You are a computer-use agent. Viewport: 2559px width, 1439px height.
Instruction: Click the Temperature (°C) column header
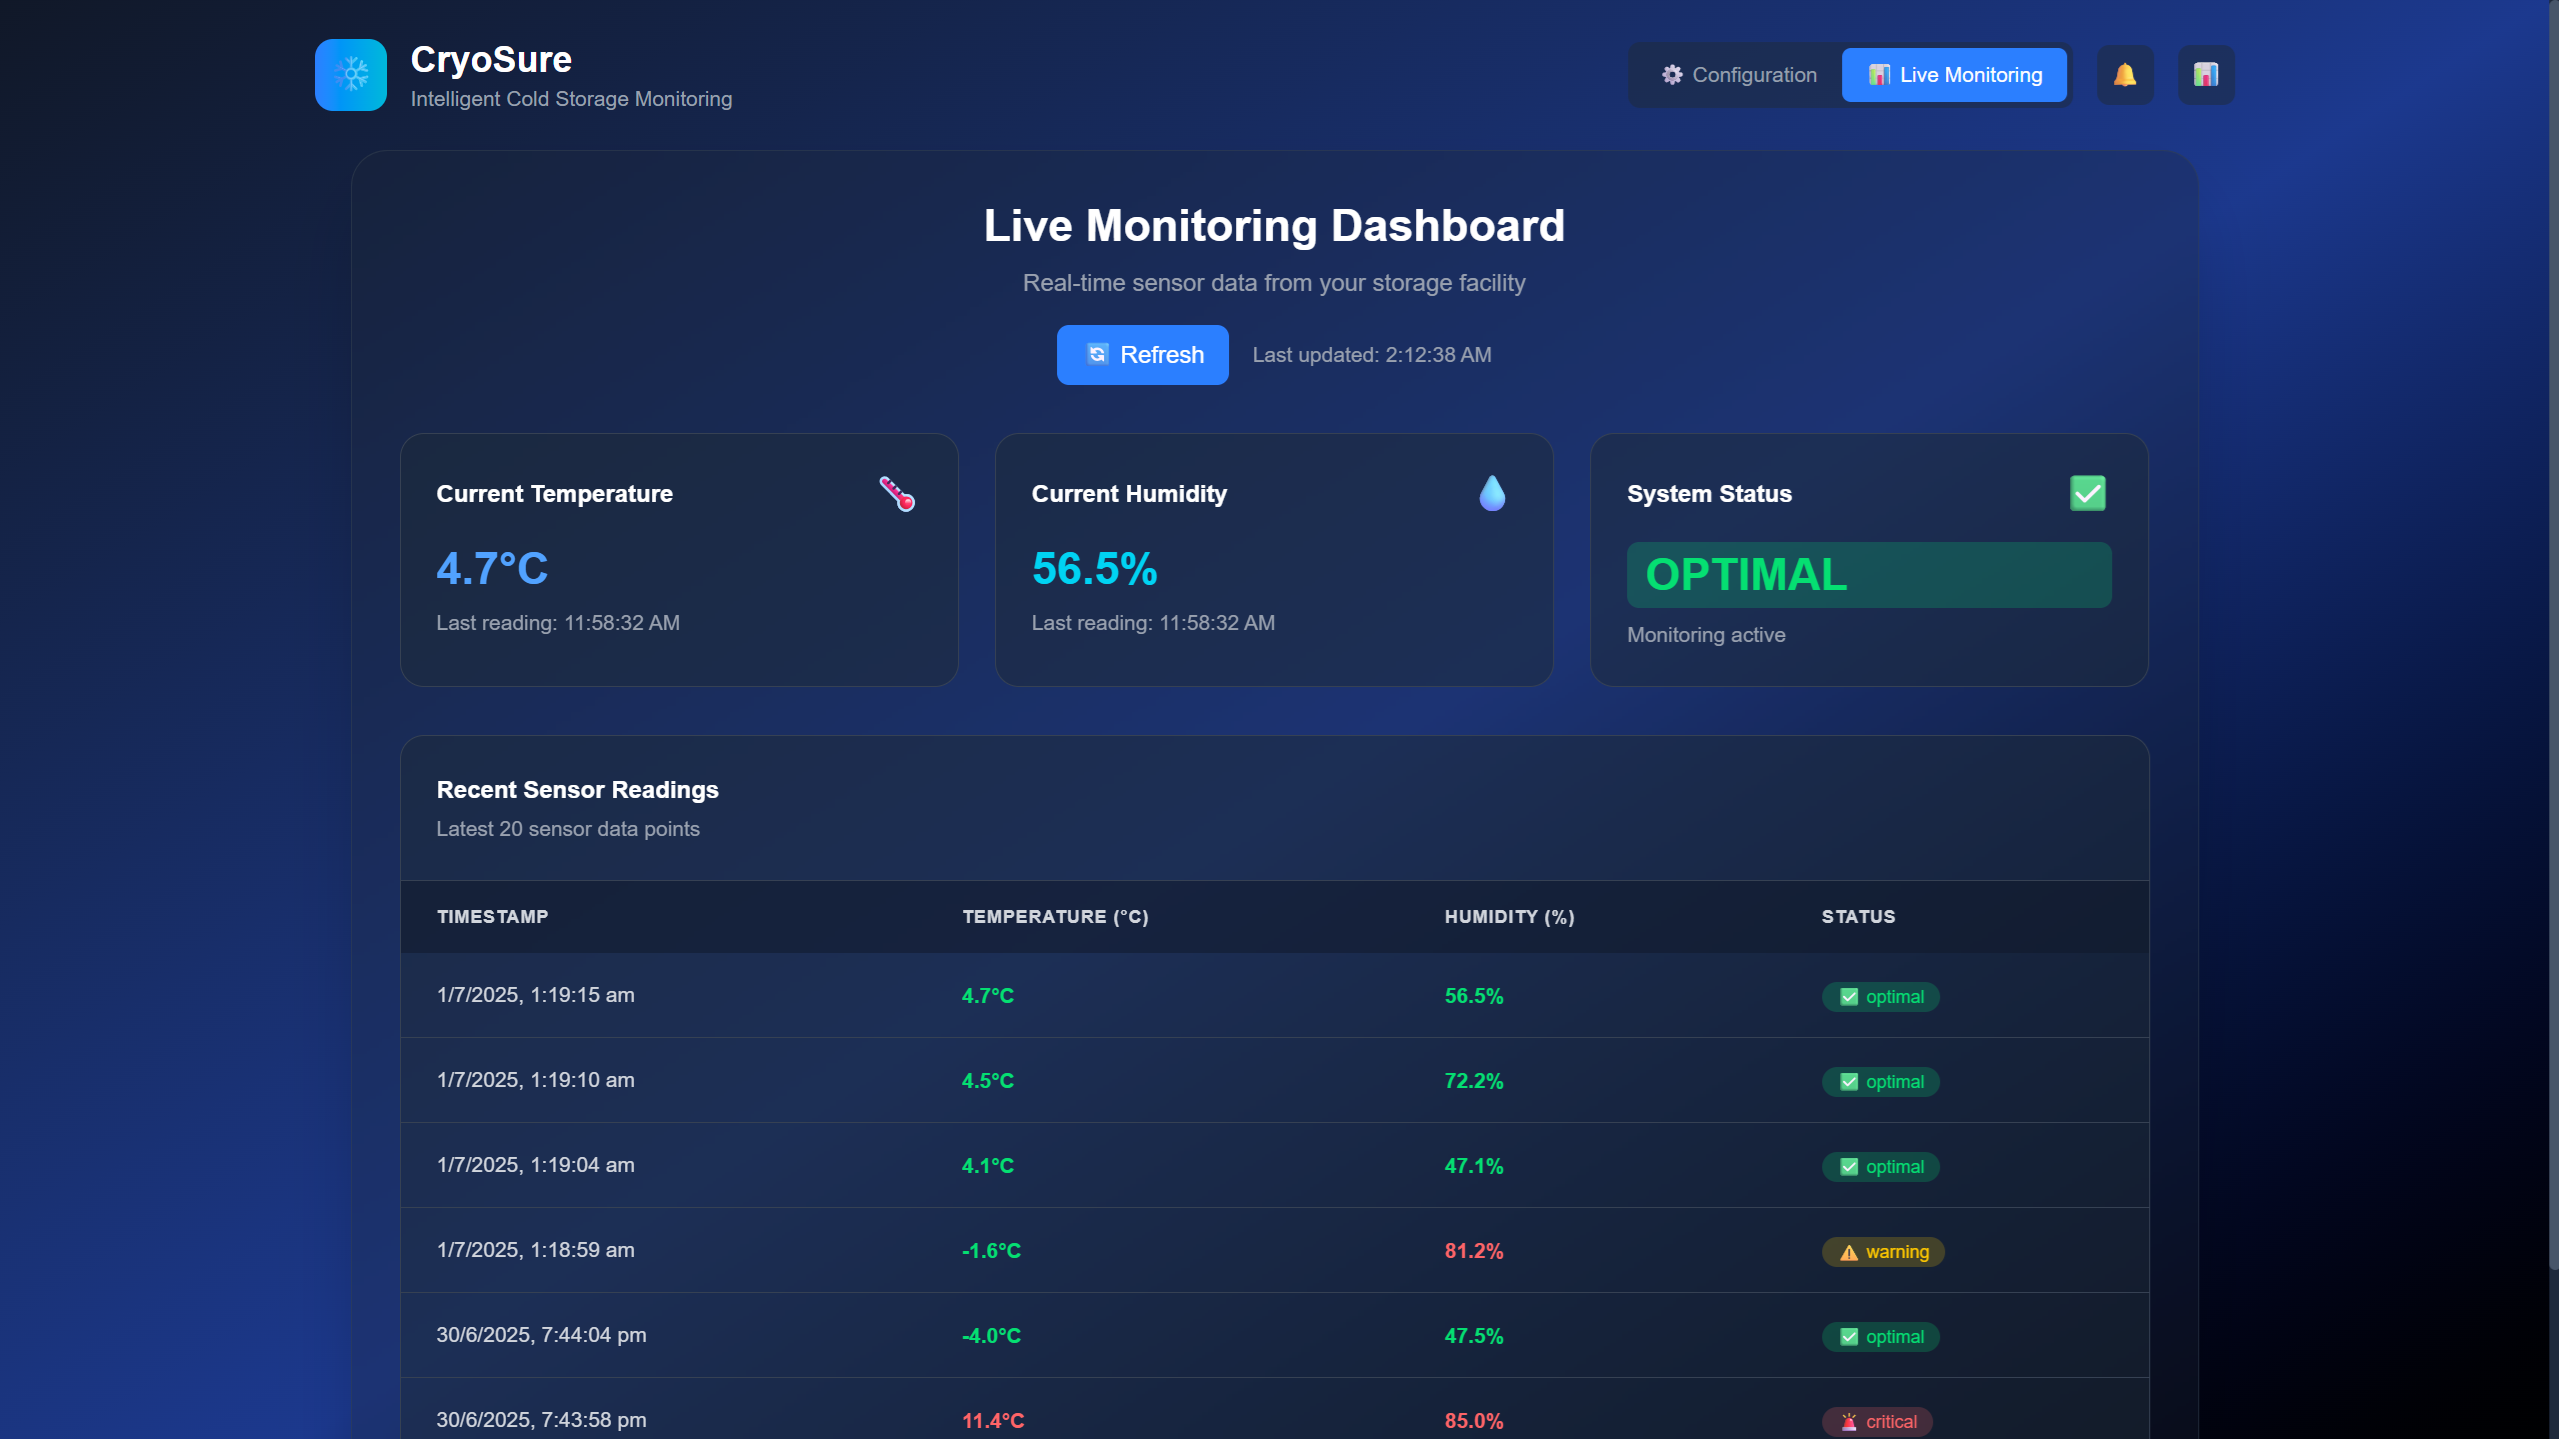pos(1055,917)
